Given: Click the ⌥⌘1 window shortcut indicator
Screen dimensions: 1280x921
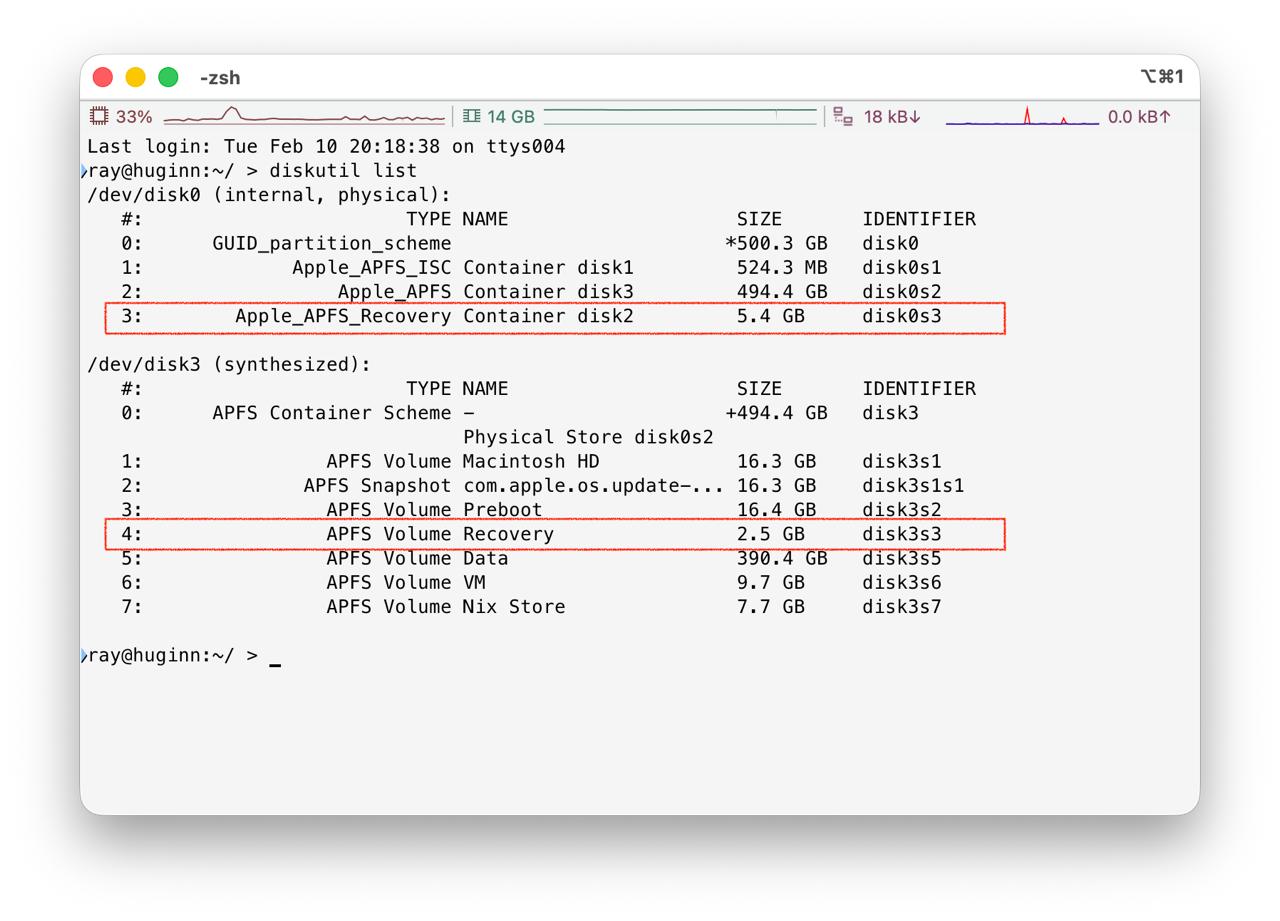Looking at the screenshot, I should click(x=1161, y=77).
